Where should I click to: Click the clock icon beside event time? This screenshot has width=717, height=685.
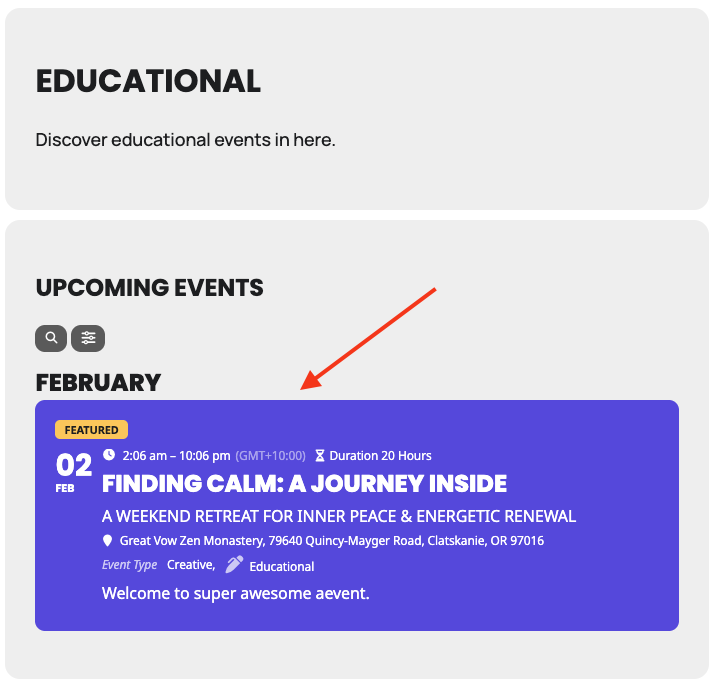click(109, 455)
